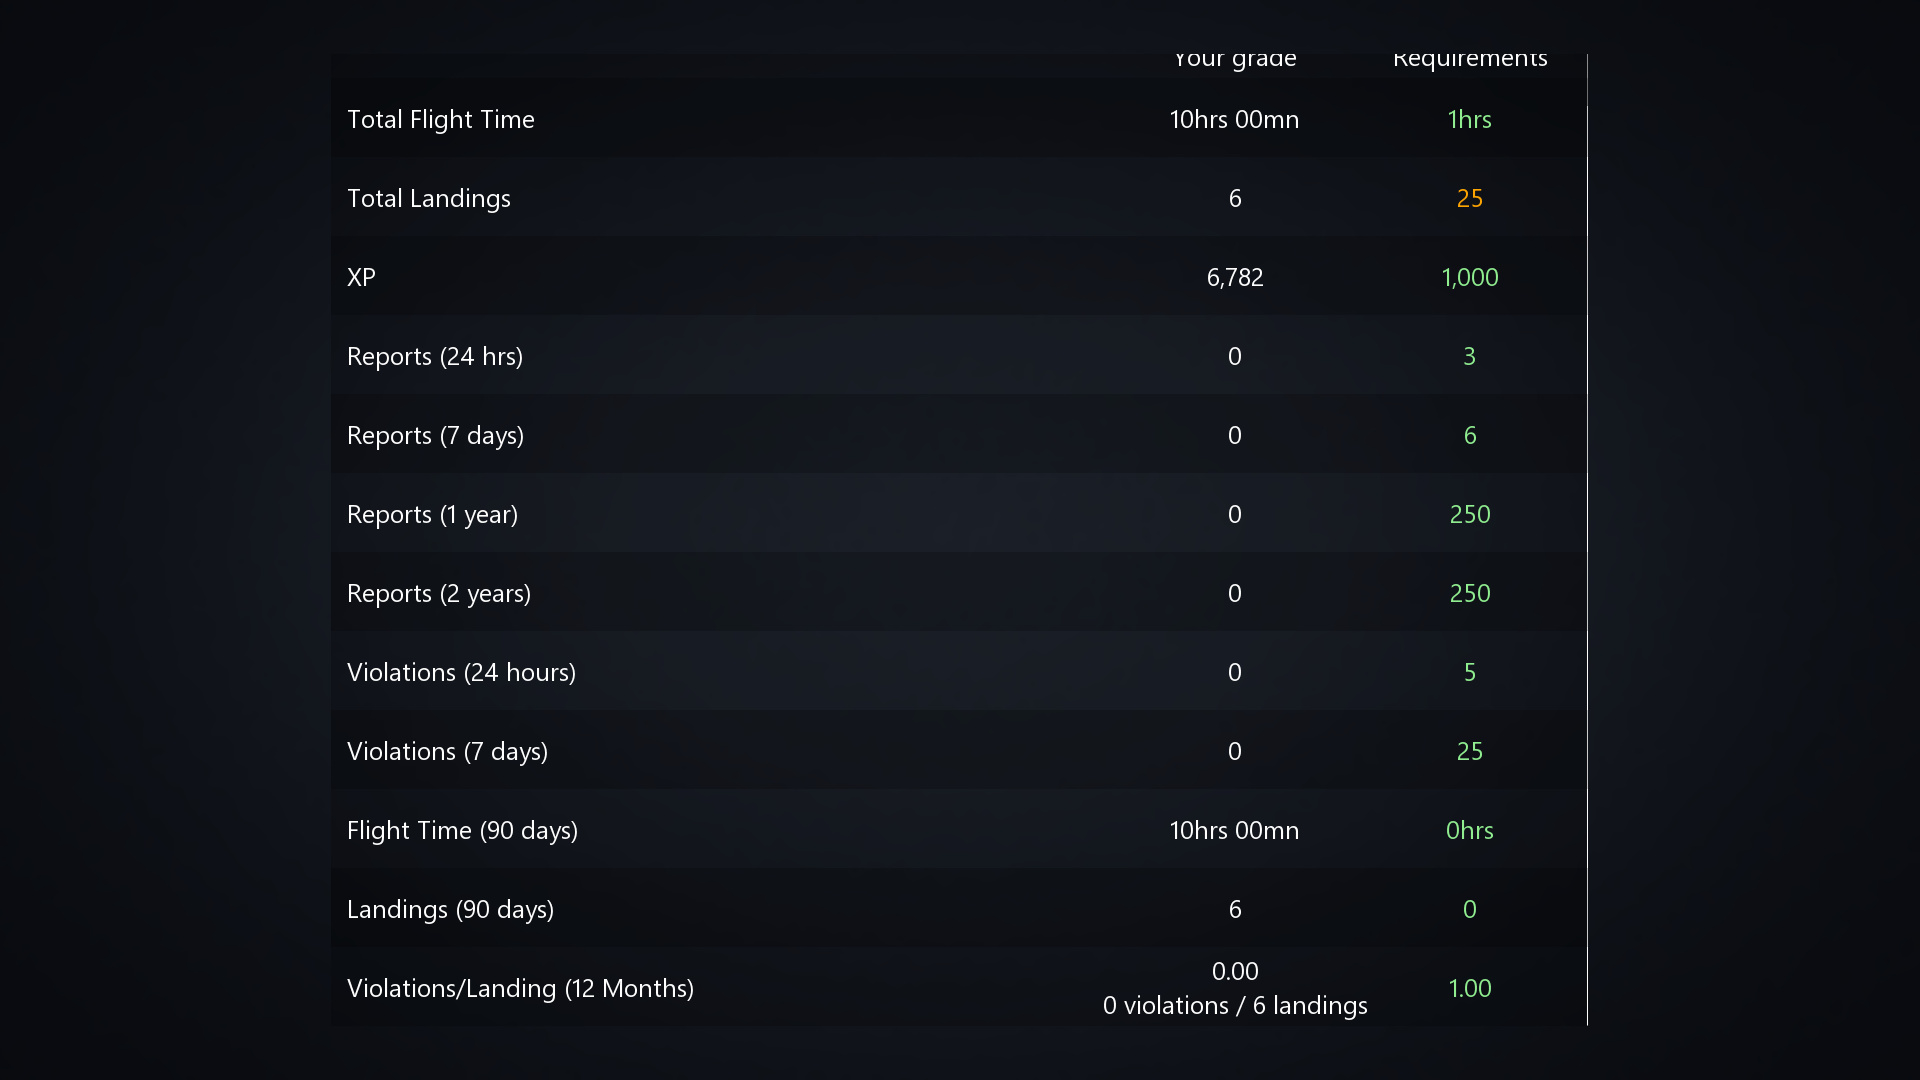The height and width of the screenshot is (1080, 1920).
Task: Select the Landings (90 days) row
Action: (959, 909)
